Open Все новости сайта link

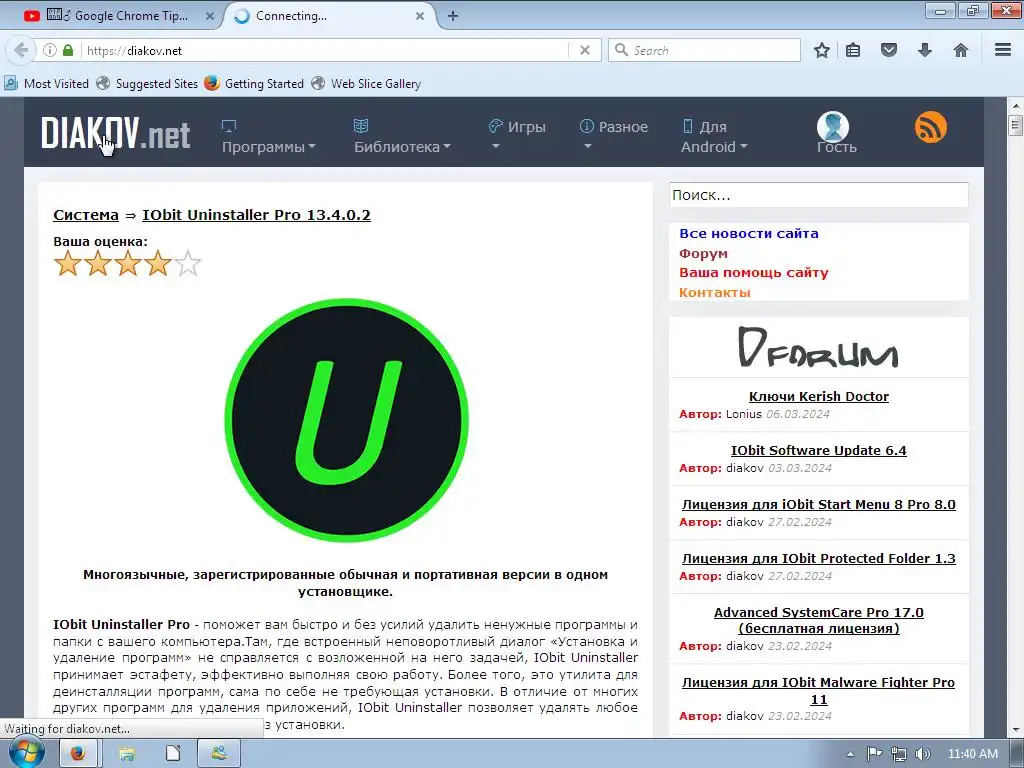click(748, 233)
